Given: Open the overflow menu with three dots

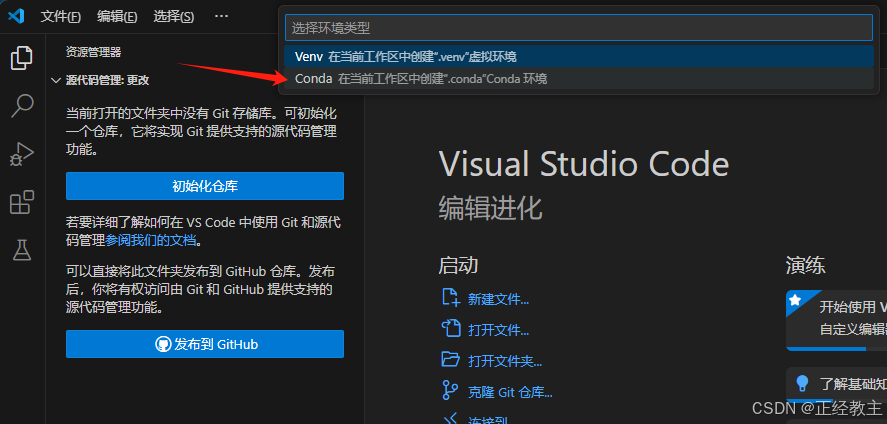Looking at the screenshot, I should click(x=221, y=16).
